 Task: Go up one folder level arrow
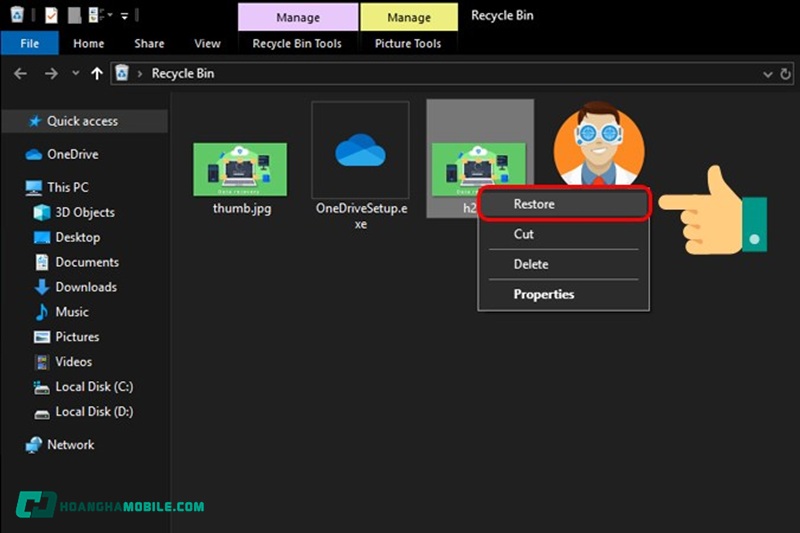pyautogui.click(x=97, y=73)
